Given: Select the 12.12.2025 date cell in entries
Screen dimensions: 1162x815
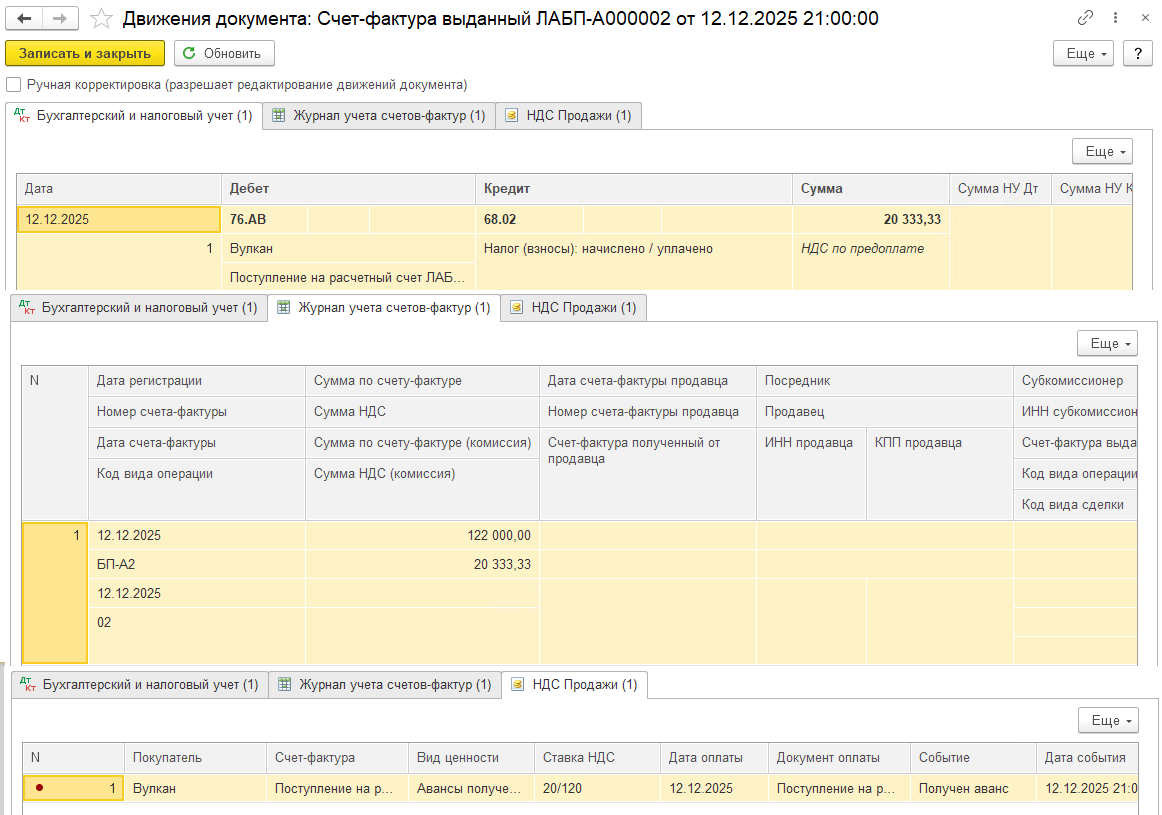Looking at the screenshot, I should [118, 219].
